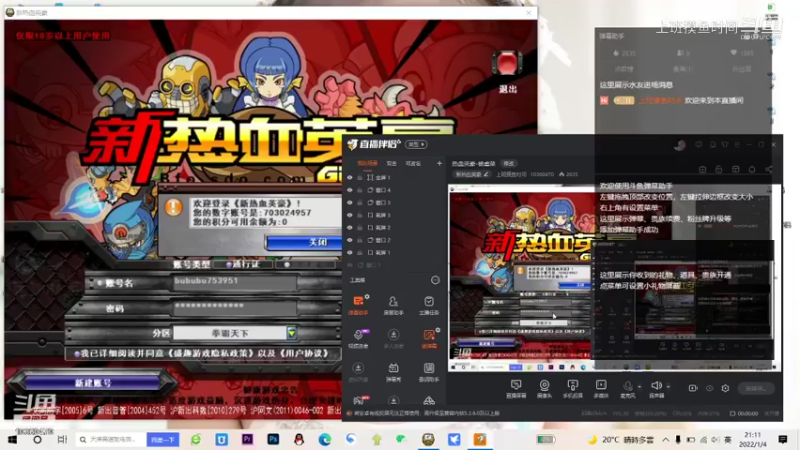
Task: Click the 修改 button next to room title
Action: pos(509,163)
